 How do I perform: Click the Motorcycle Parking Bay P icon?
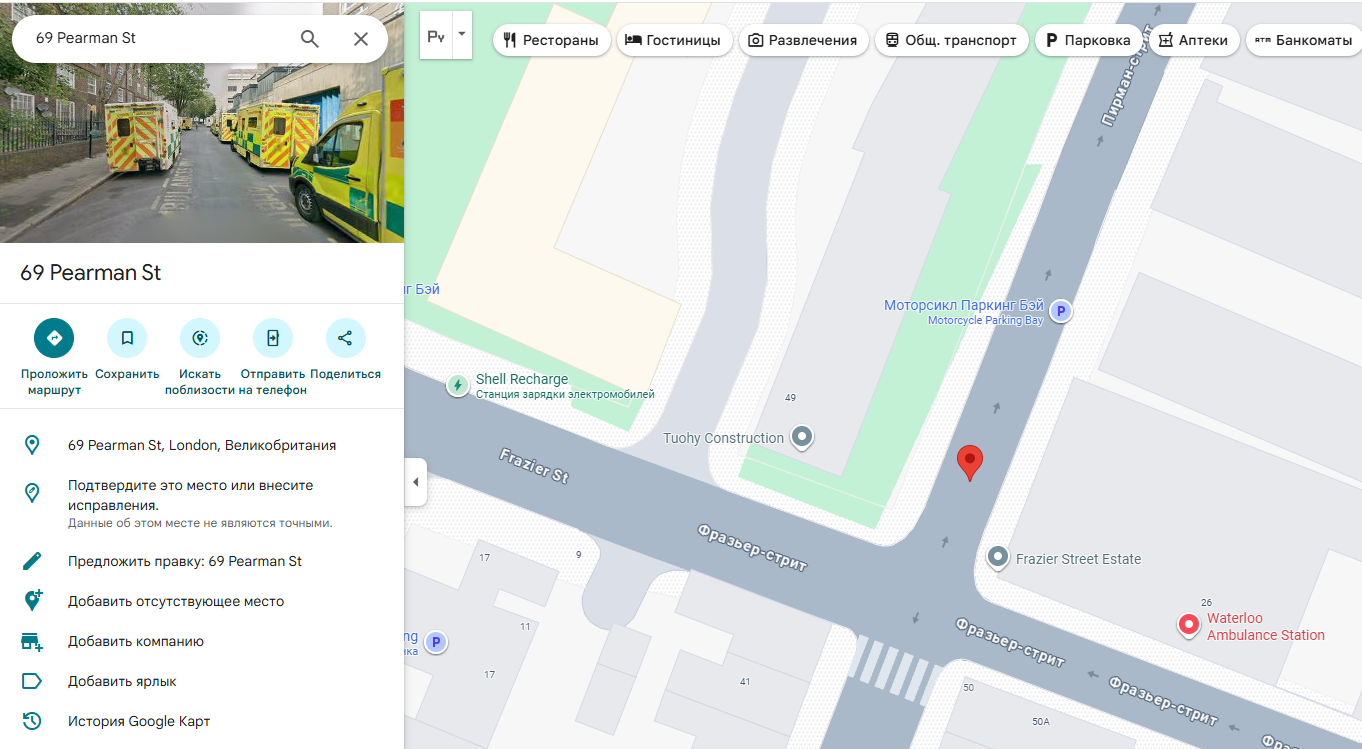[x=1061, y=311]
